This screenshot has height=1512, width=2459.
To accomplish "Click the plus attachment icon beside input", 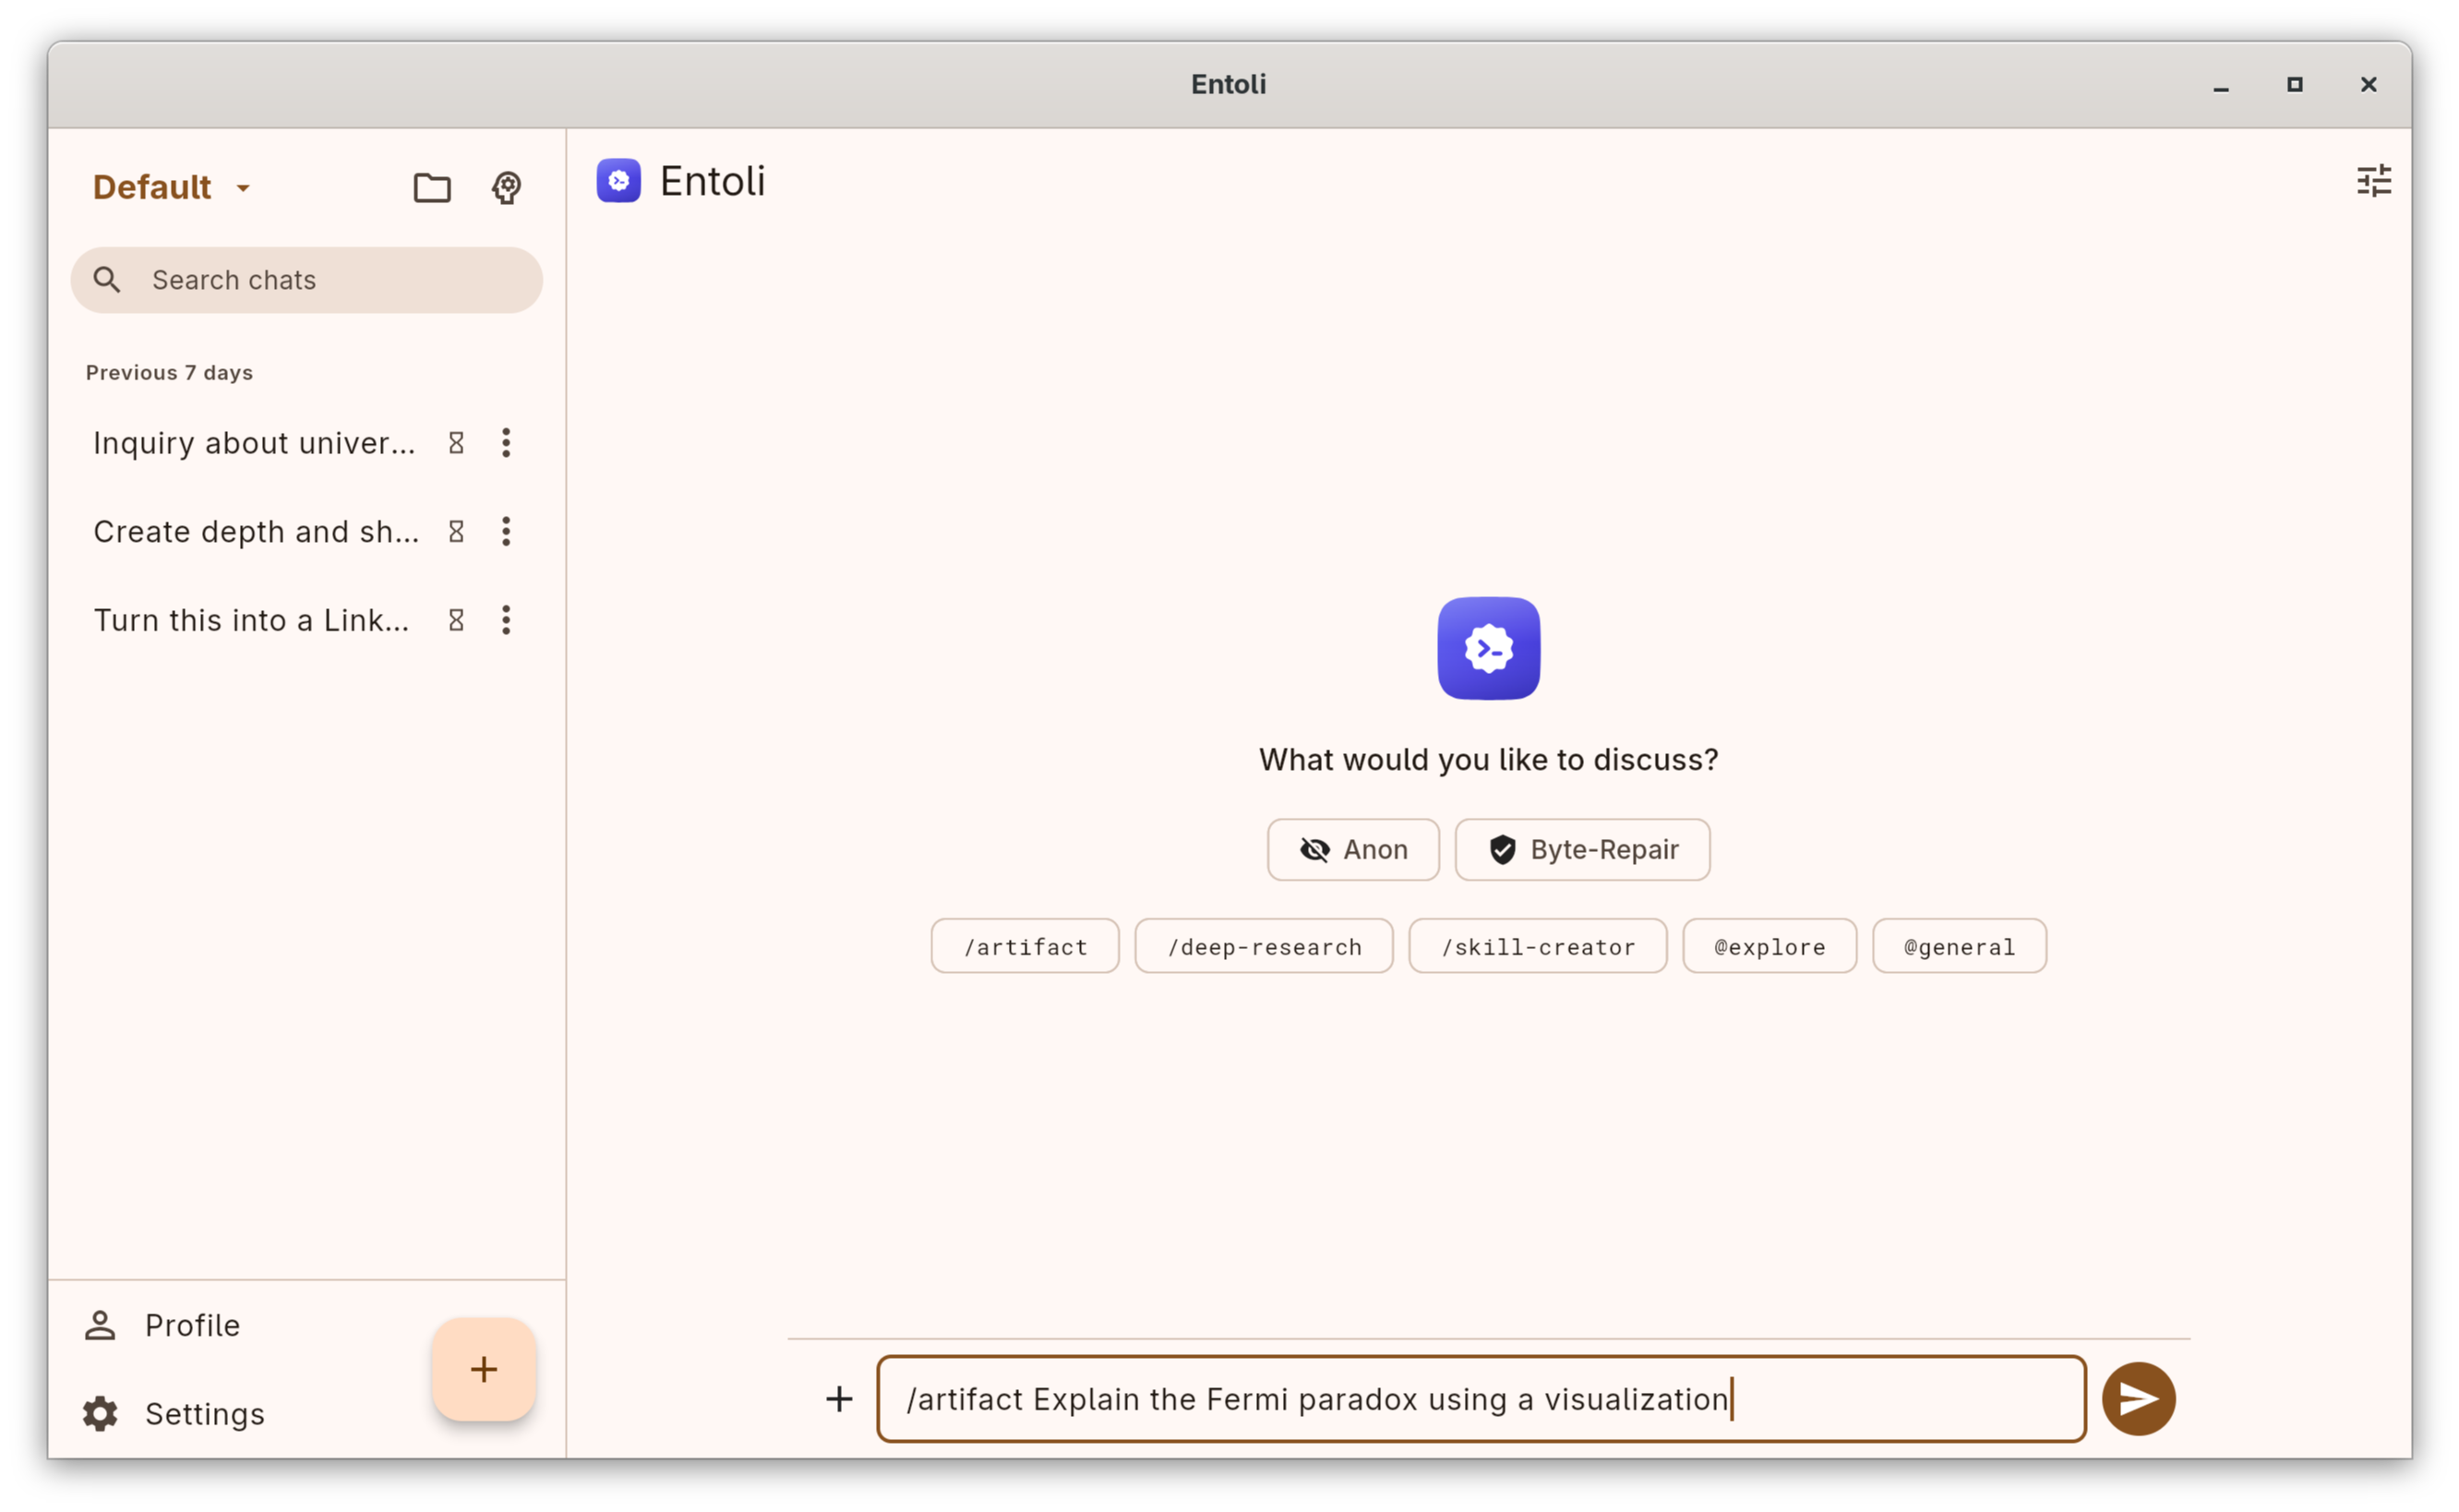I will 839,1399.
